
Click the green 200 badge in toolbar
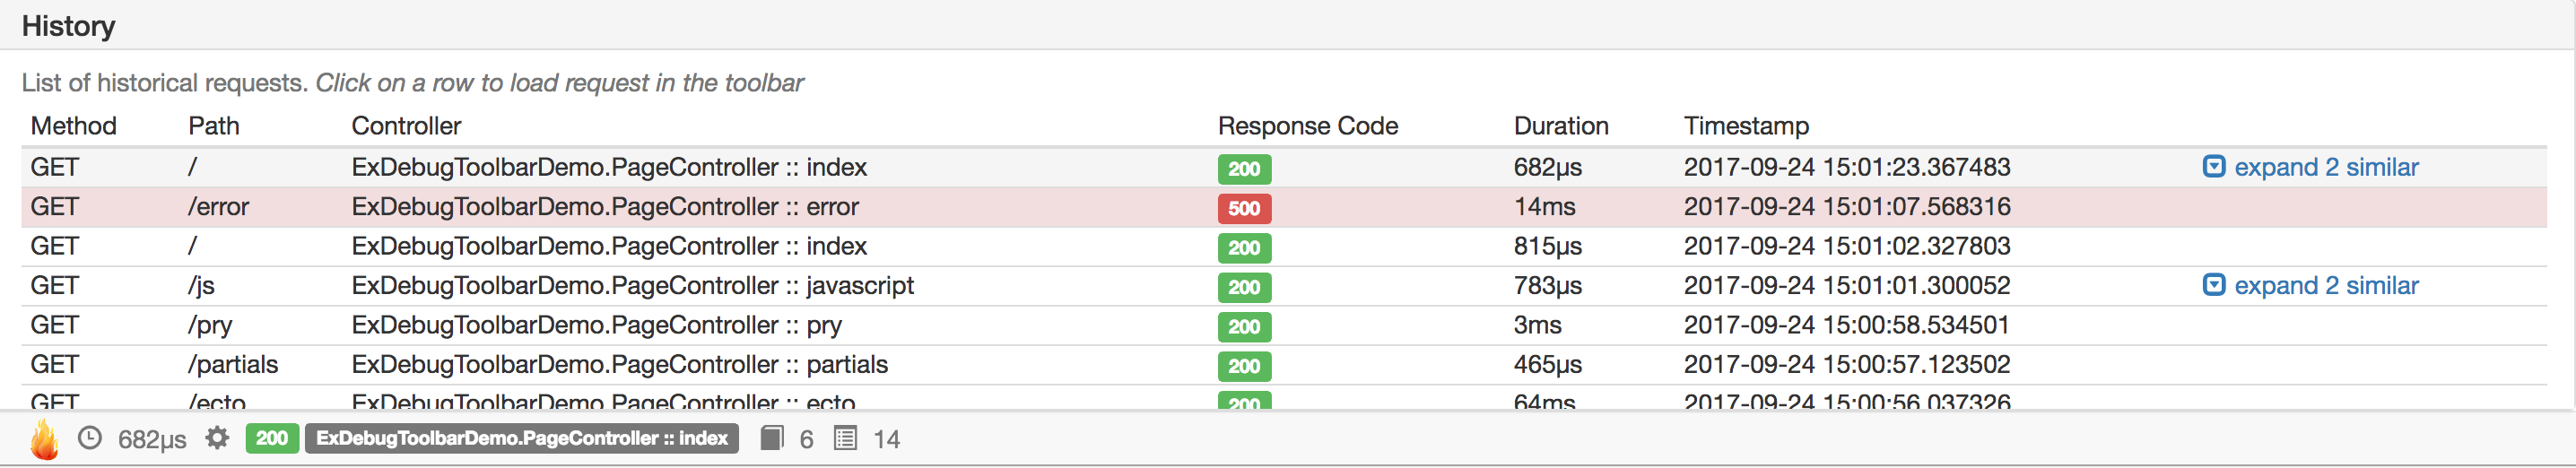tap(272, 438)
